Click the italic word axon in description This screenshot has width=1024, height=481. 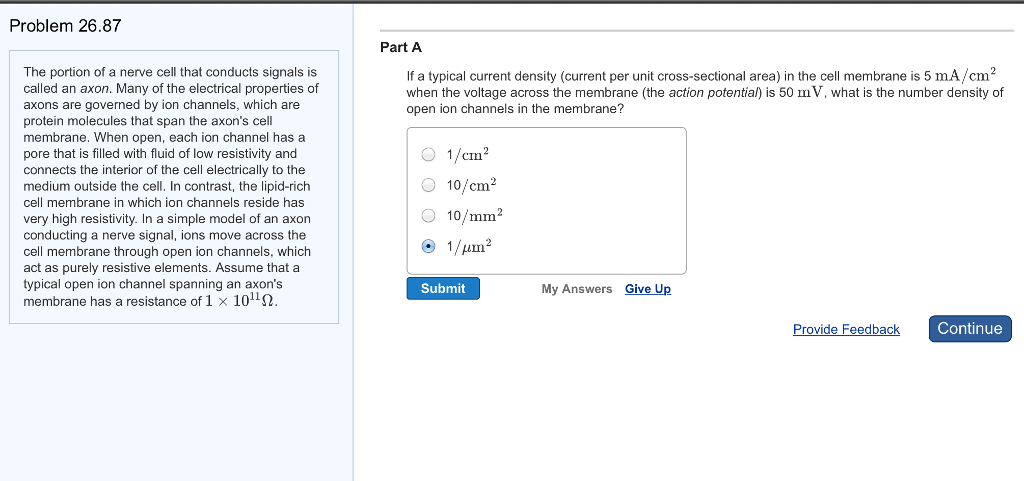(93, 89)
